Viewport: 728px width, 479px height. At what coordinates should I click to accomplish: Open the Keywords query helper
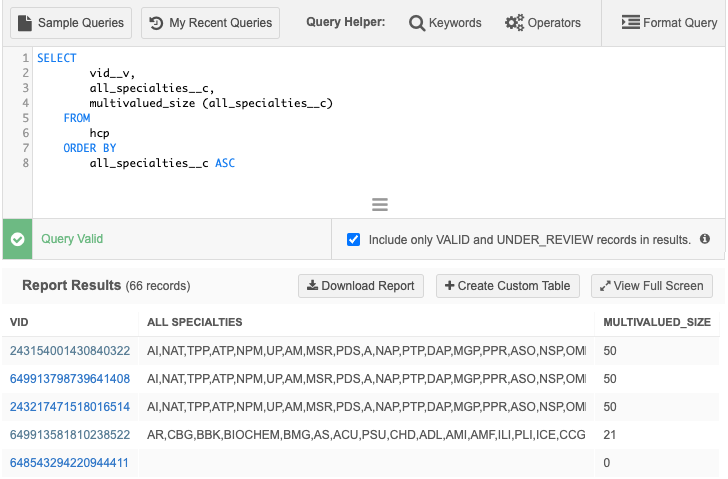point(445,22)
